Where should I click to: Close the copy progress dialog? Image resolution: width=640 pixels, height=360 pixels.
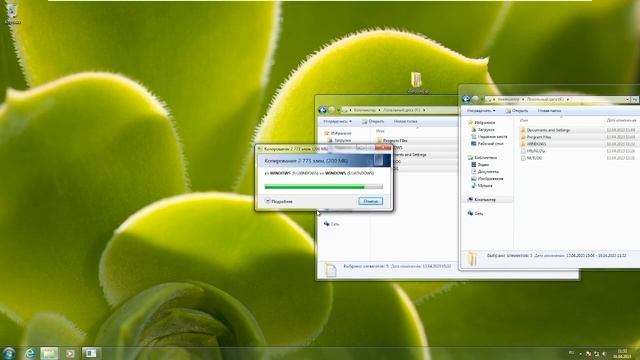383,148
